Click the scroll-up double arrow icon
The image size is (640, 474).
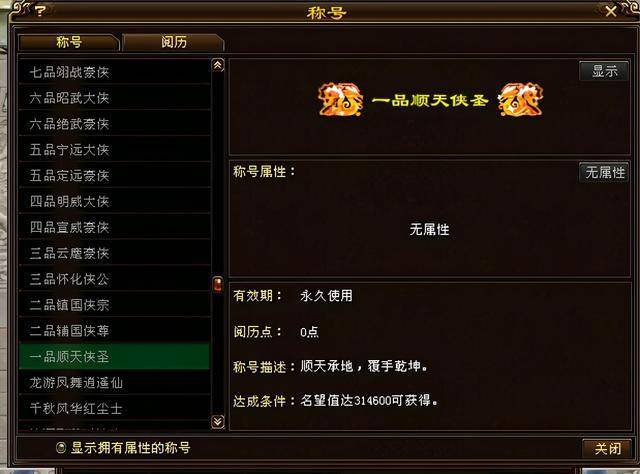click(x=218, y=65)
